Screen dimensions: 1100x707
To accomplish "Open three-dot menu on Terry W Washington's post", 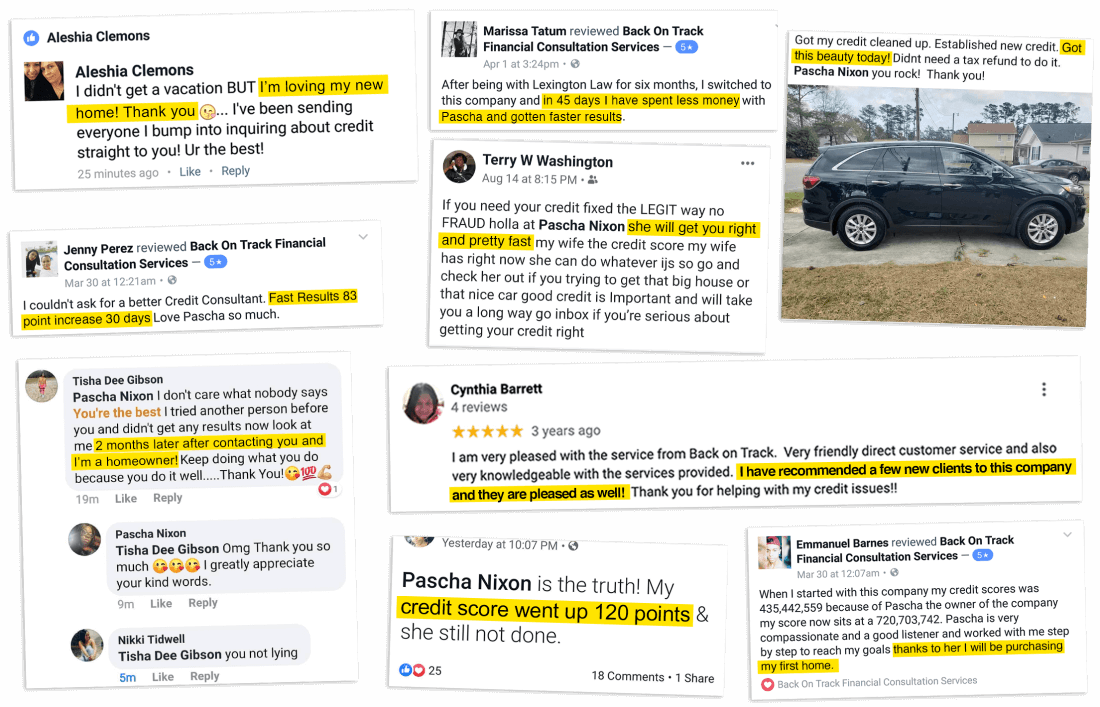I will point(747,163).
